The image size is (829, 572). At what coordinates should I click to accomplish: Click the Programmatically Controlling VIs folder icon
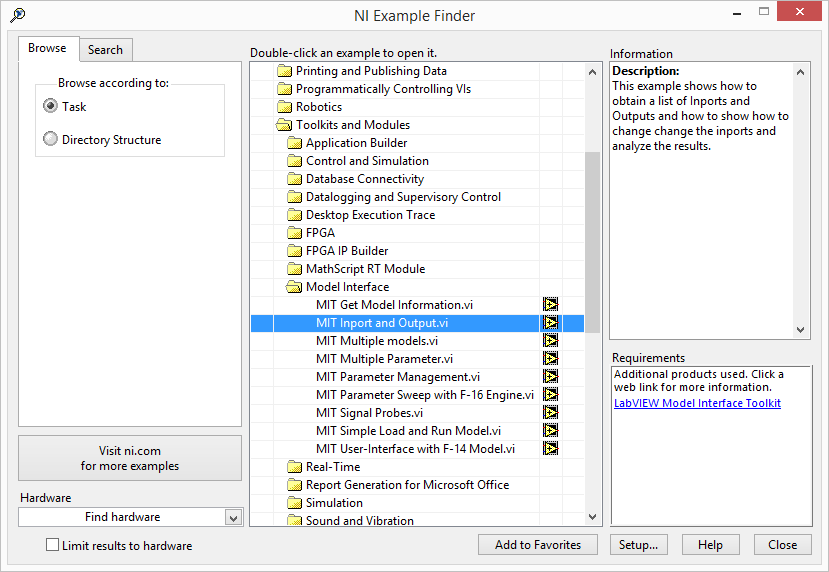284,89
